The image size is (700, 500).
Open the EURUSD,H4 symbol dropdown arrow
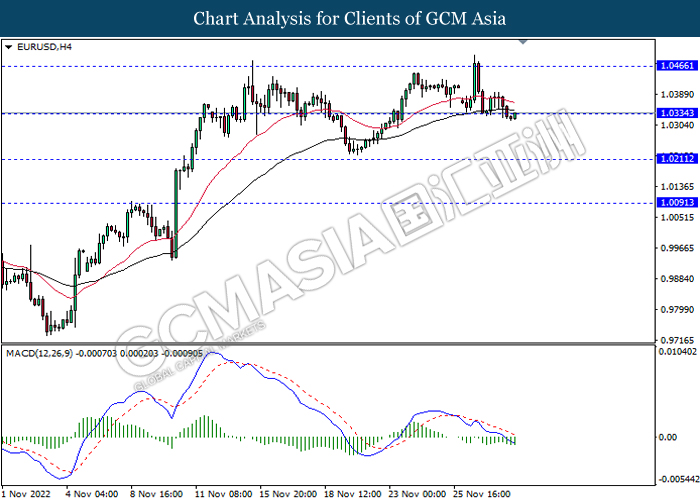pyautogui.click(x=8, y=47)
